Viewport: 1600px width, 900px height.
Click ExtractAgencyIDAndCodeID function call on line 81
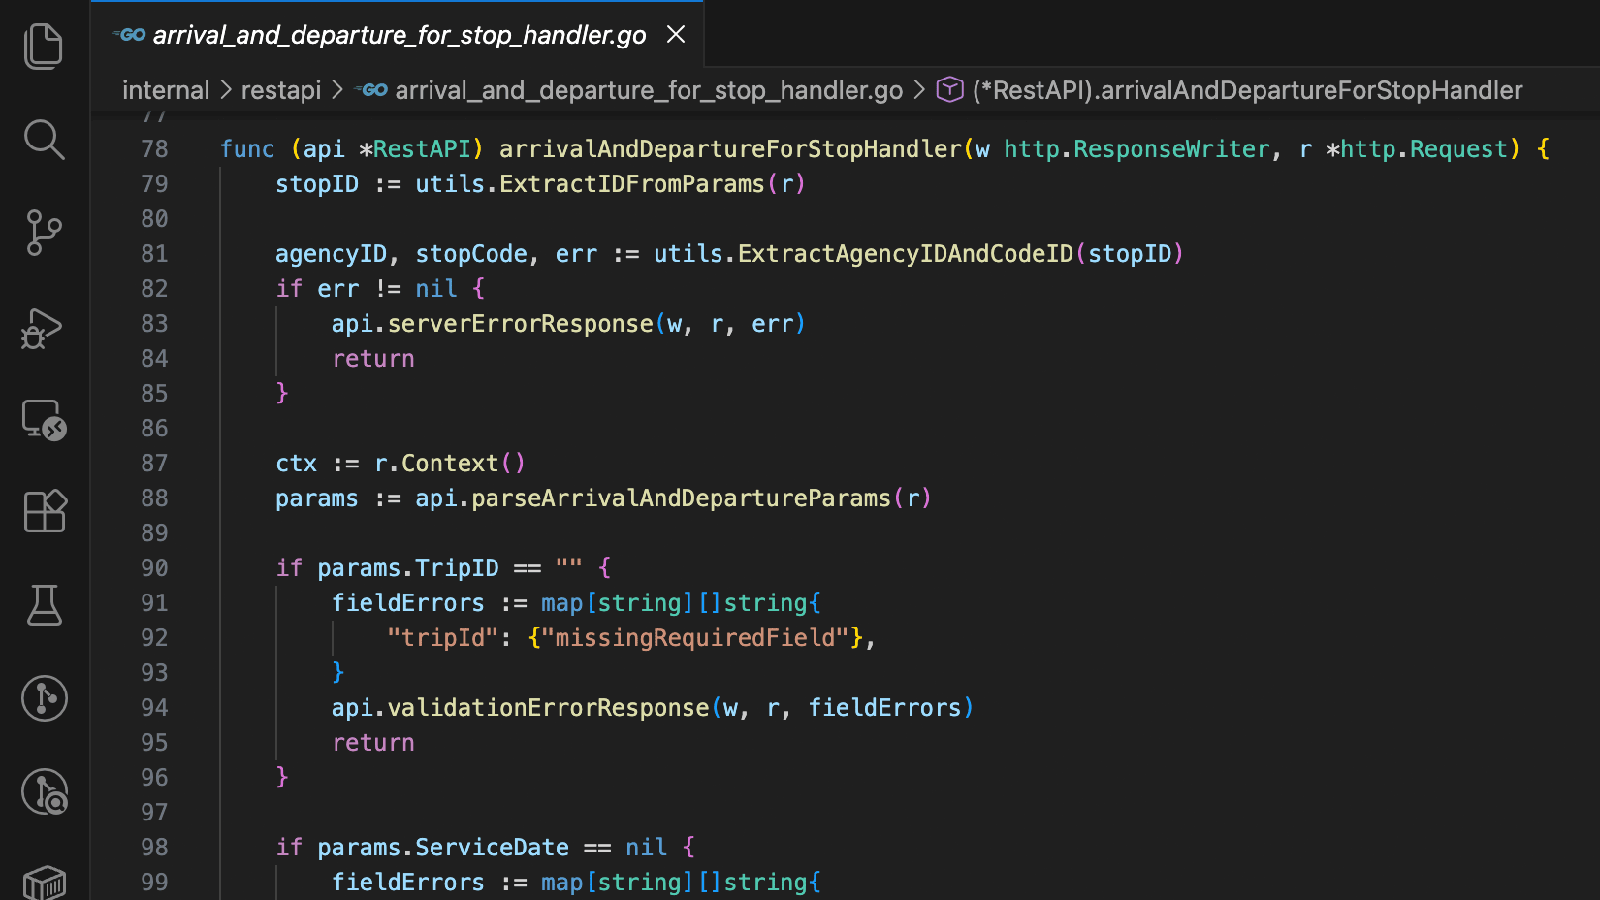905,254
